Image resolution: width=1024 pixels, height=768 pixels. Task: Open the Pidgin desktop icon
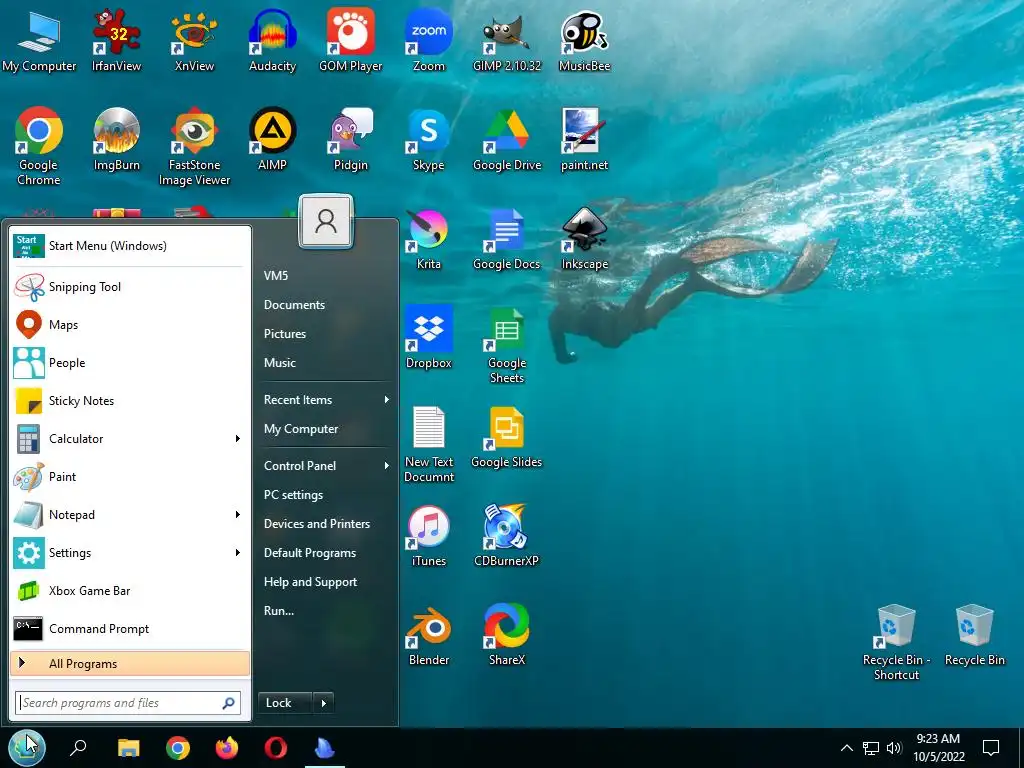[351, 138]
